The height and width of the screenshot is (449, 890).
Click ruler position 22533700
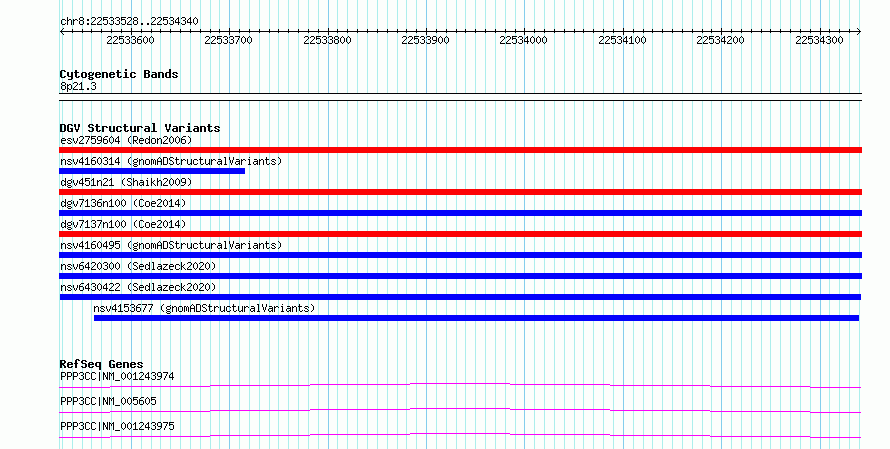pos(229,40)
